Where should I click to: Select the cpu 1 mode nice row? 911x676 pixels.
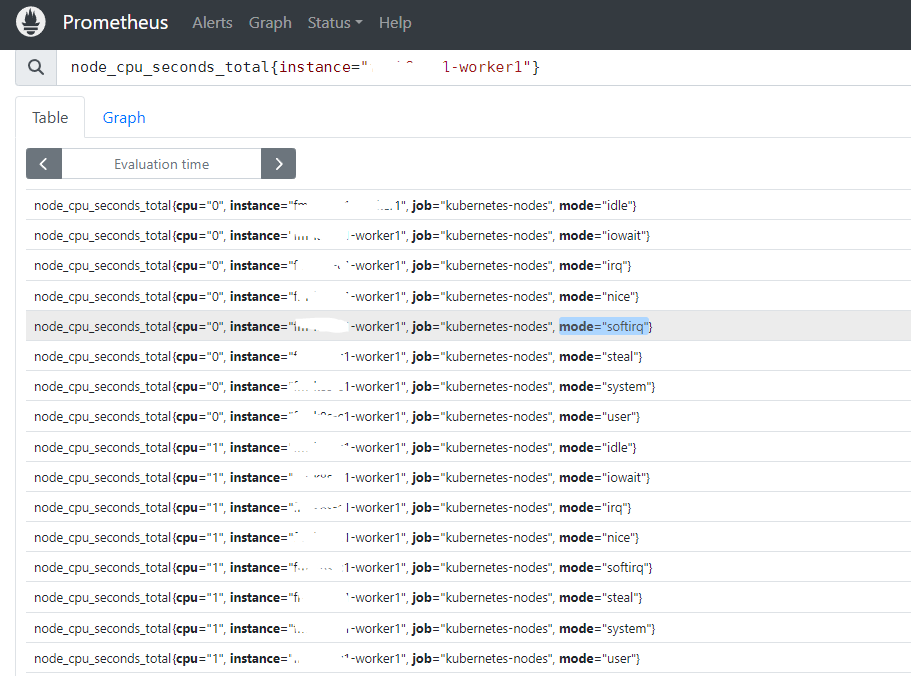(336, 537)
